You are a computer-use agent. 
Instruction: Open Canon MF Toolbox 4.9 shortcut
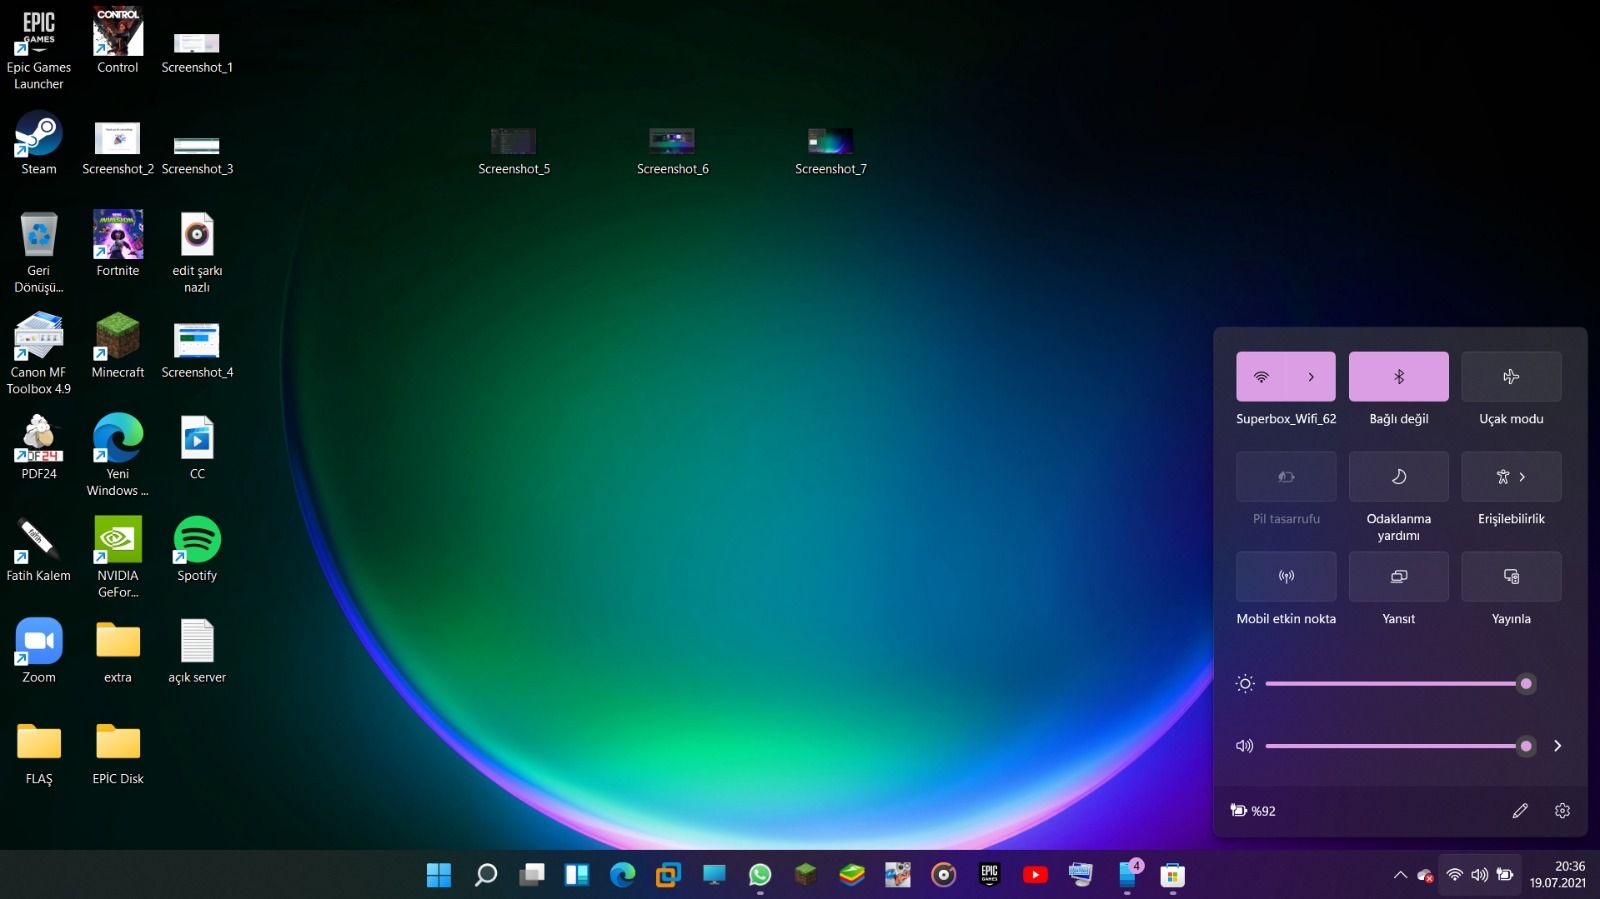(x=39, y=353)
